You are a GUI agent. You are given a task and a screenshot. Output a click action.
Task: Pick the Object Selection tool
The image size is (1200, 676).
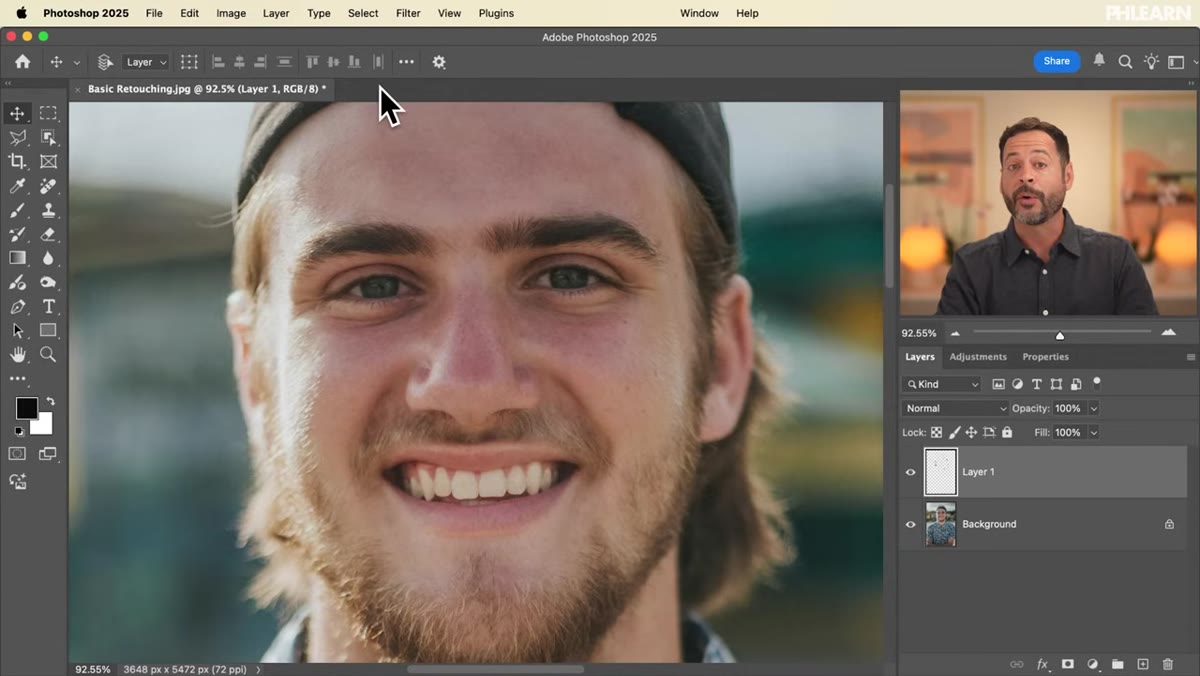(x=48, y=137)
